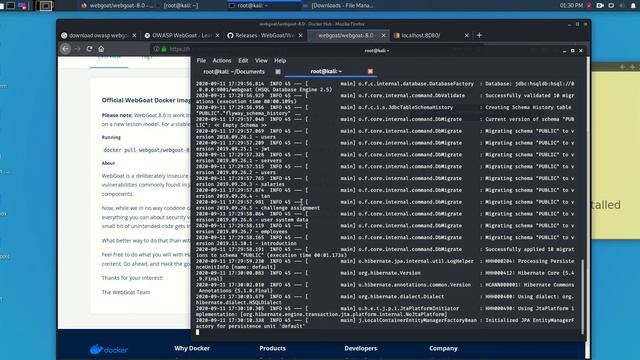Switch to 'root@kali: ~/Documents' terminal tab
Viewport: 640px width, 360px height.
[234, 71]
